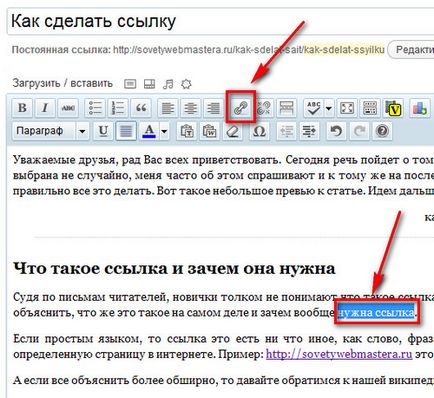
Task: Open the http://sovetywebmastera.ru link in text
Action: click(x=339, y=354)
